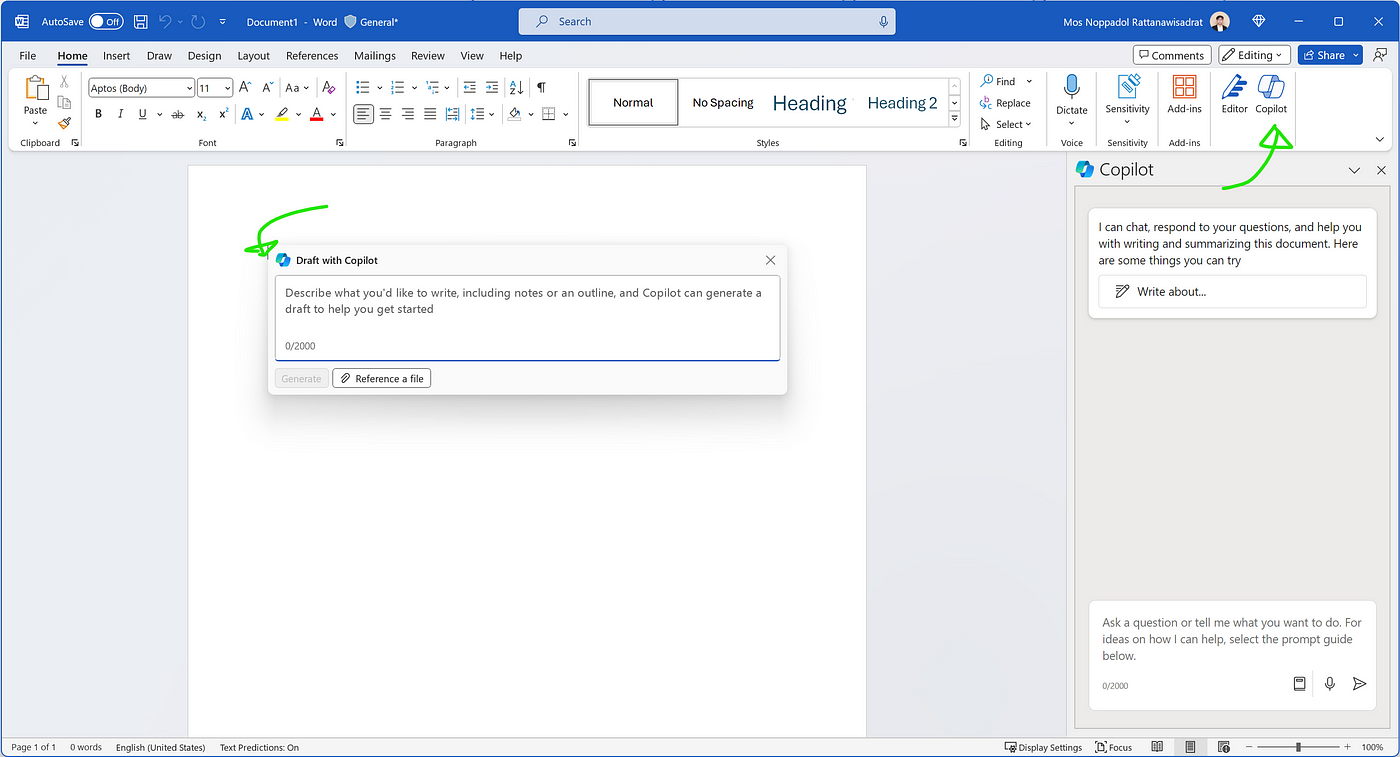The image size is (1400, 757).
Task: Open the References ribbon tab
Action: [x=312, y=56]
